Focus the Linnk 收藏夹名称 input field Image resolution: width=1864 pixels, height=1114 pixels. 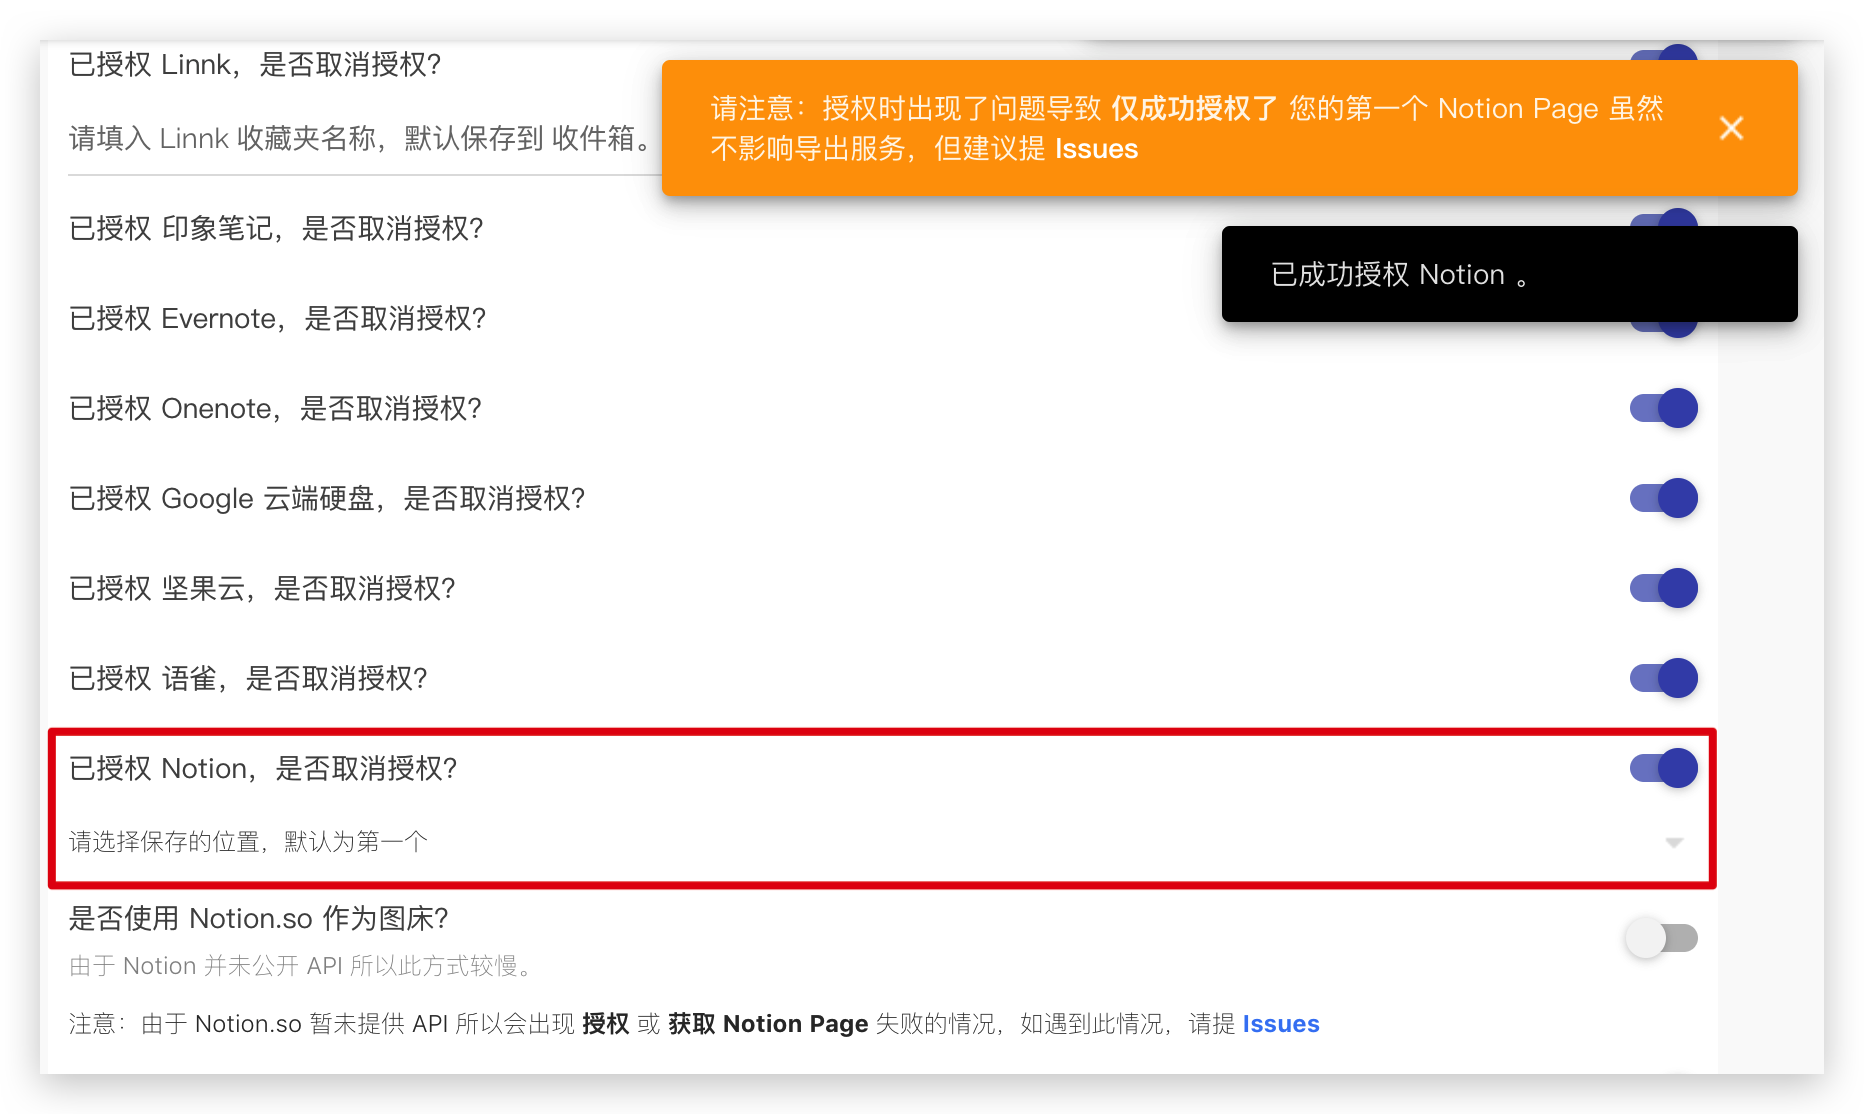(365, 138)
